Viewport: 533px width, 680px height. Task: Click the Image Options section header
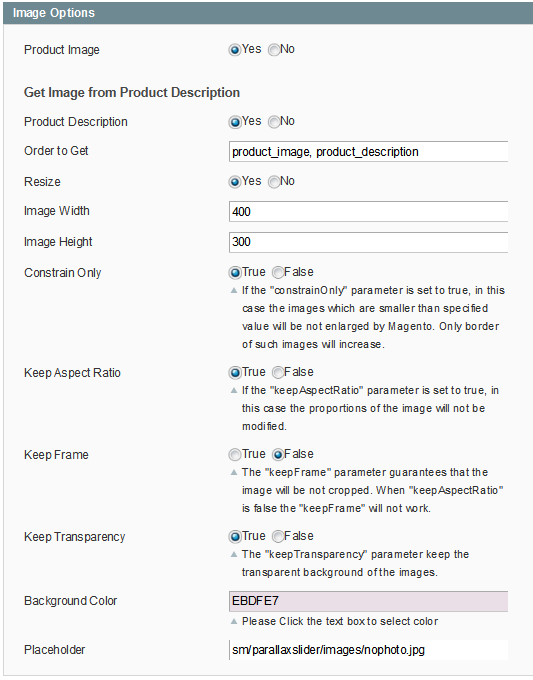tap(268, 13)
